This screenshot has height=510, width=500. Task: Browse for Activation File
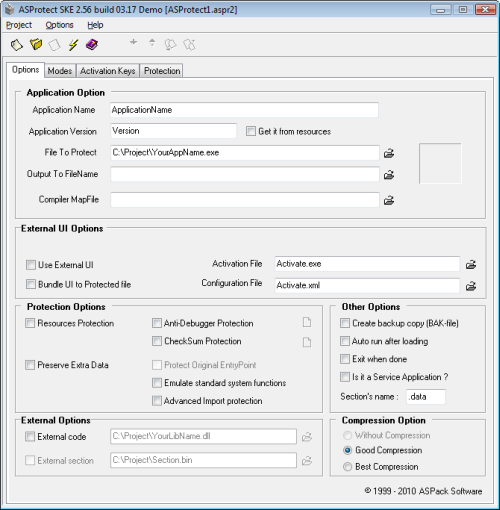[471, 265]
